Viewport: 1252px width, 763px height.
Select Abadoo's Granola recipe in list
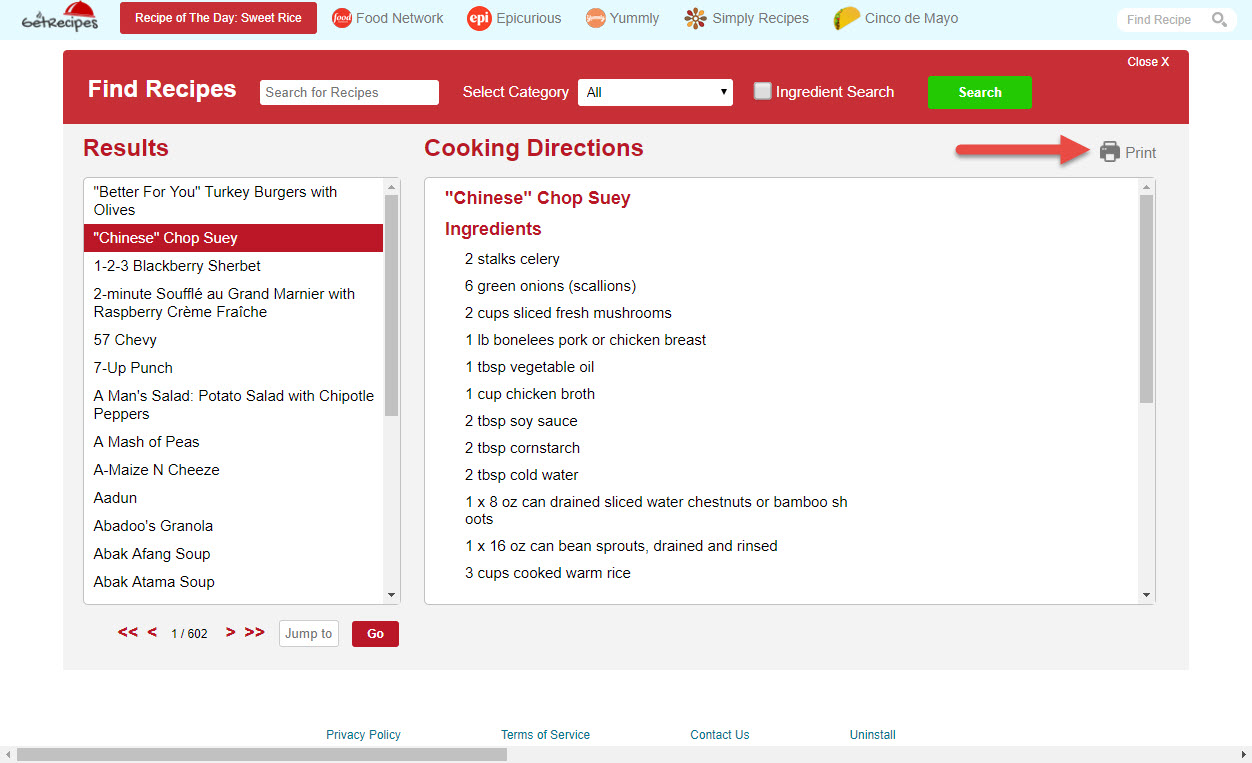click(153, 526)
